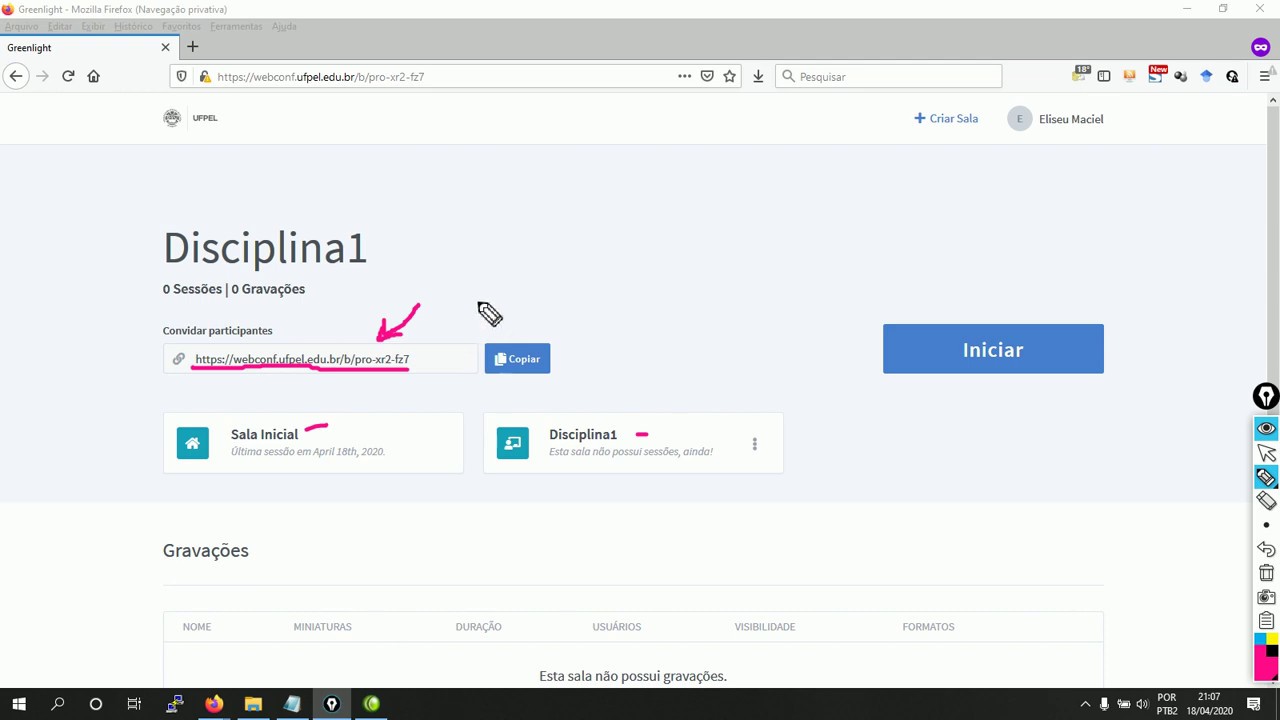Select the highlighted marker tool in the annotation toolbar
The height and width of the screenshot is (720, 1280).
(1266, 477)
